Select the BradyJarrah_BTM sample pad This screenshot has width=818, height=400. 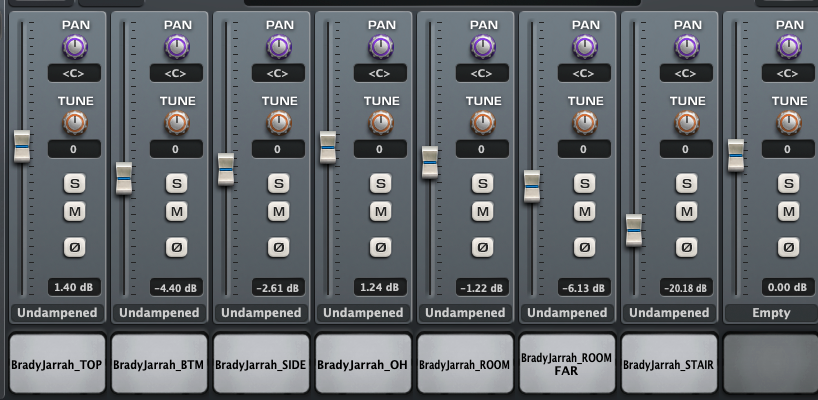tap(159, 363)
